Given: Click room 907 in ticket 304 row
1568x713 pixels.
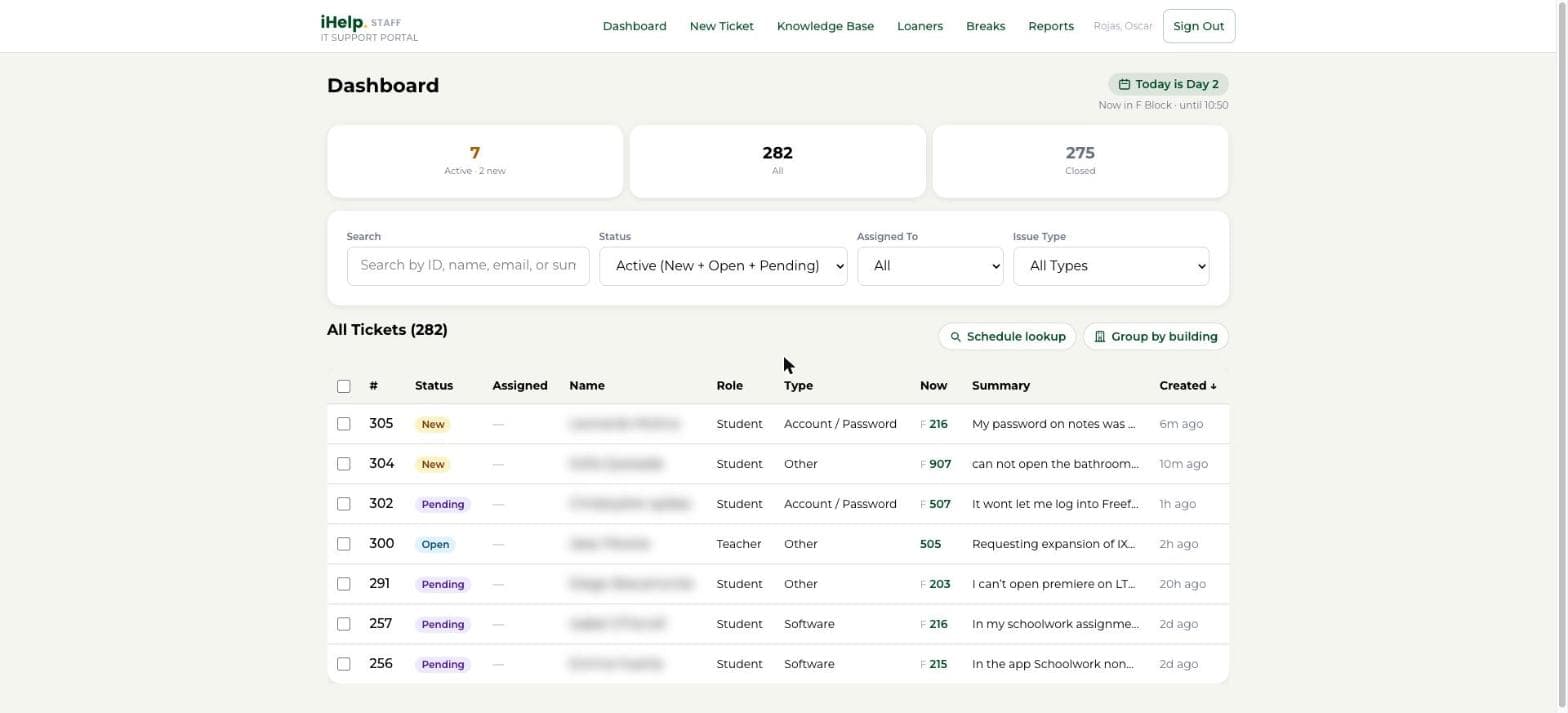Looking at the screenshot, I should (x=940, y=464).
